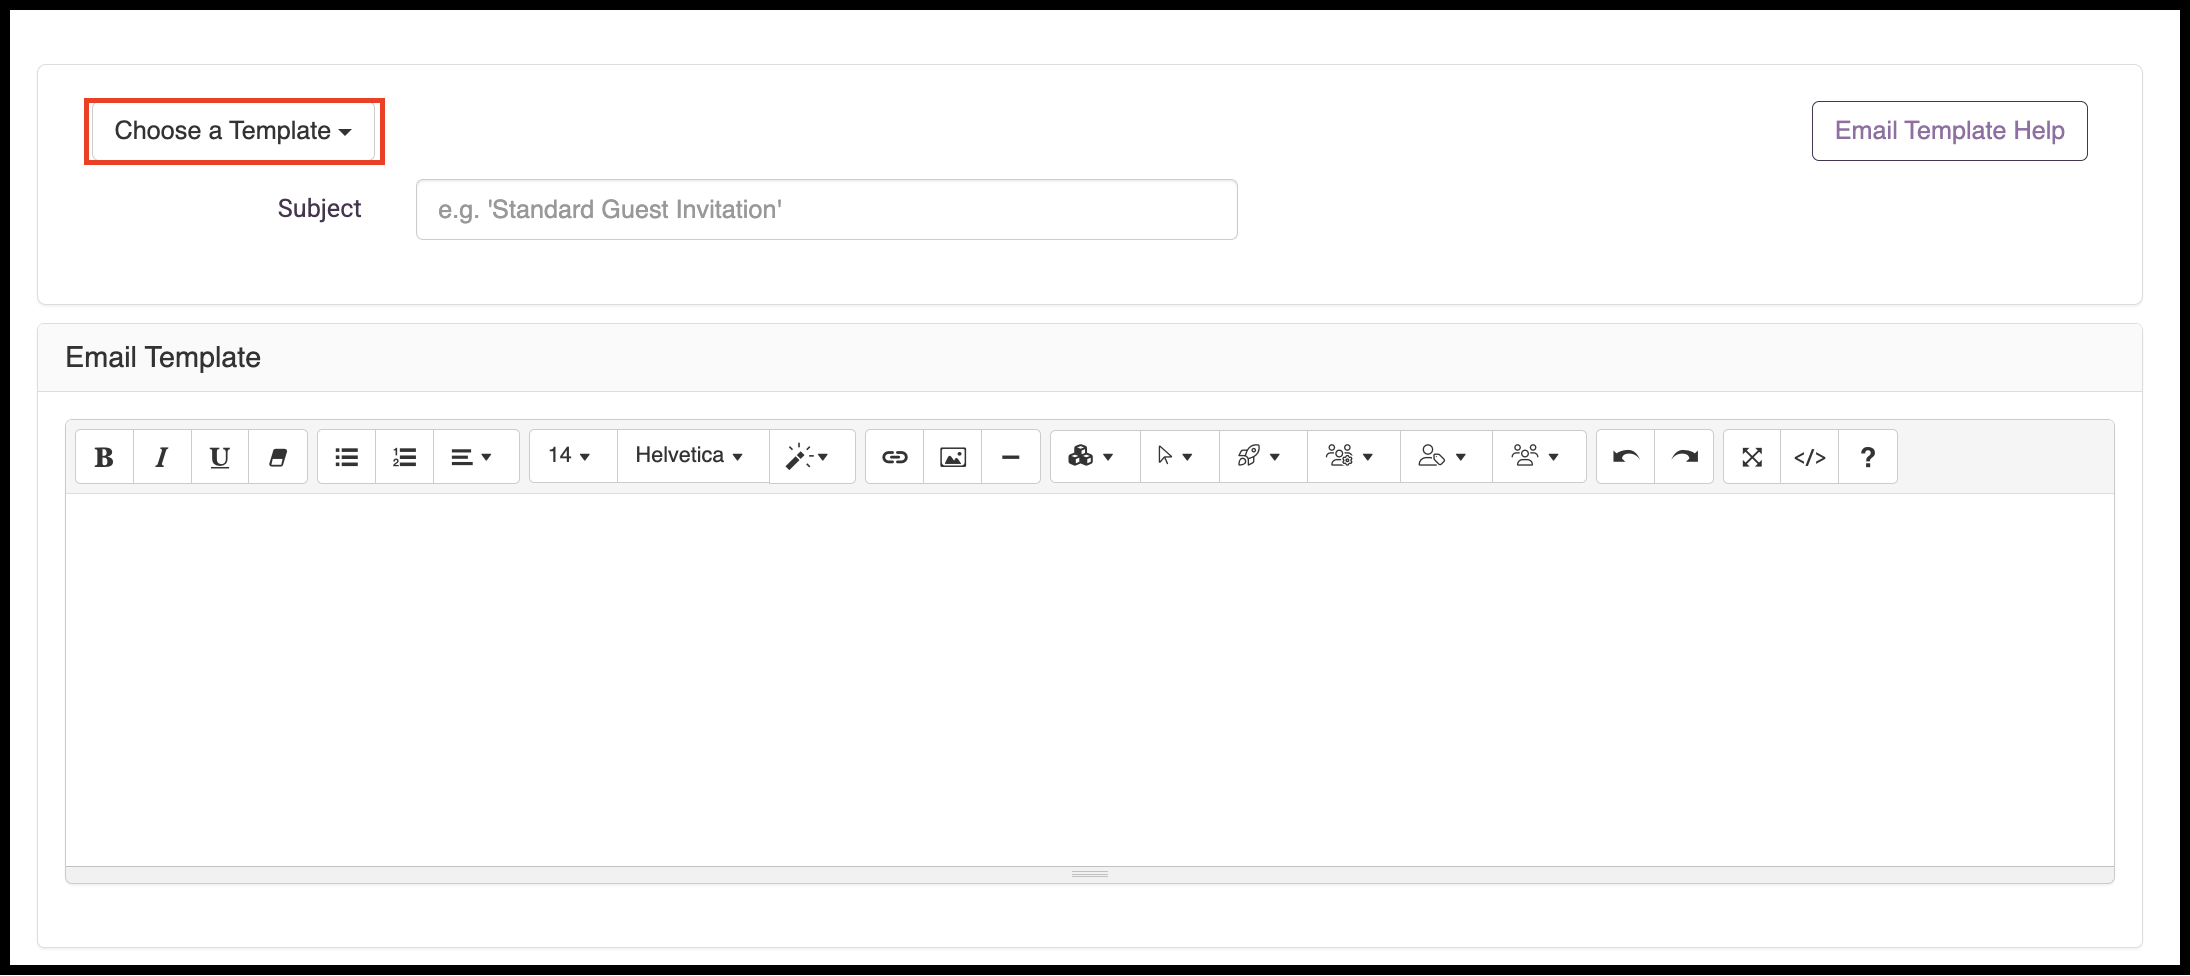The width and height of the screenshot is (2190, 976).
Task: Click into the Subject input field
Action: click(x=827, y=210)
